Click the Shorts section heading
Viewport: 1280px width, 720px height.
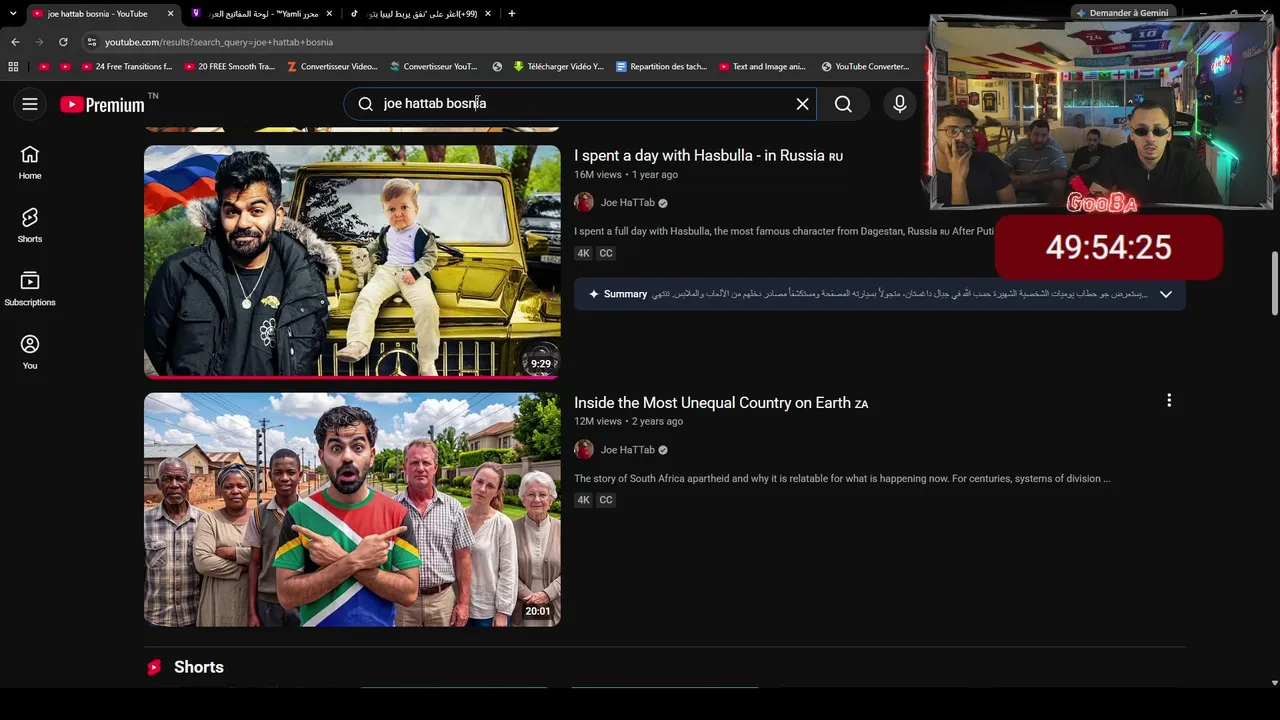199,667
